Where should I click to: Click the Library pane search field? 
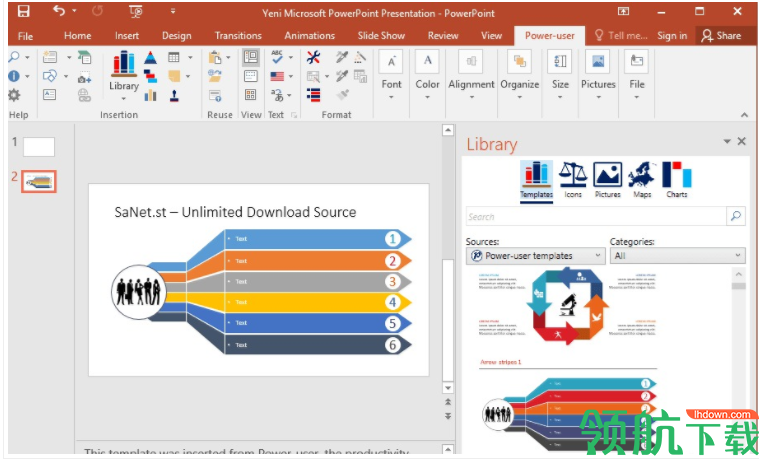pyautogui.click(x=596, y=216)
